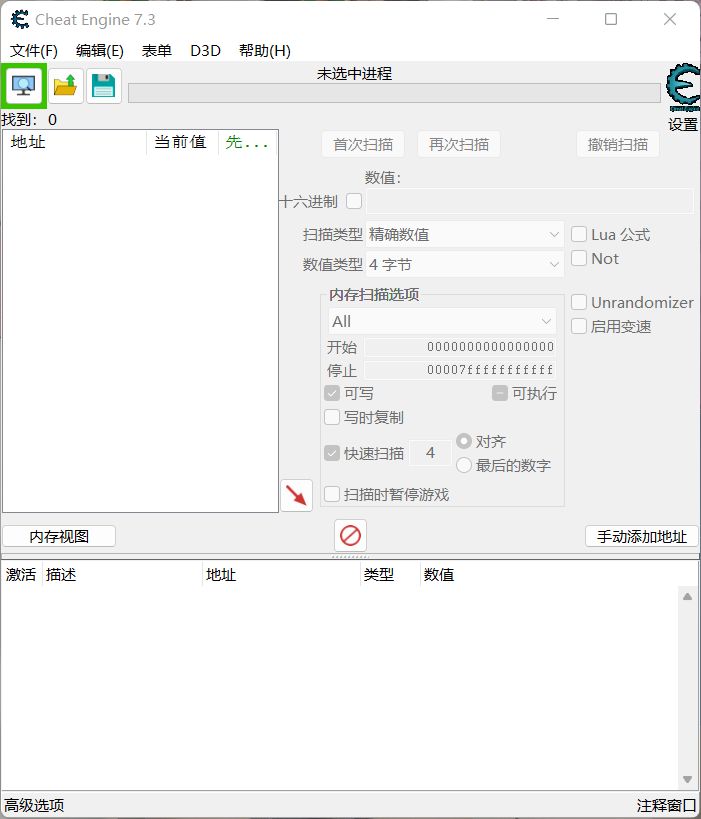
Task: Click the 数值 column header in address table
Action: coord(439,575)
